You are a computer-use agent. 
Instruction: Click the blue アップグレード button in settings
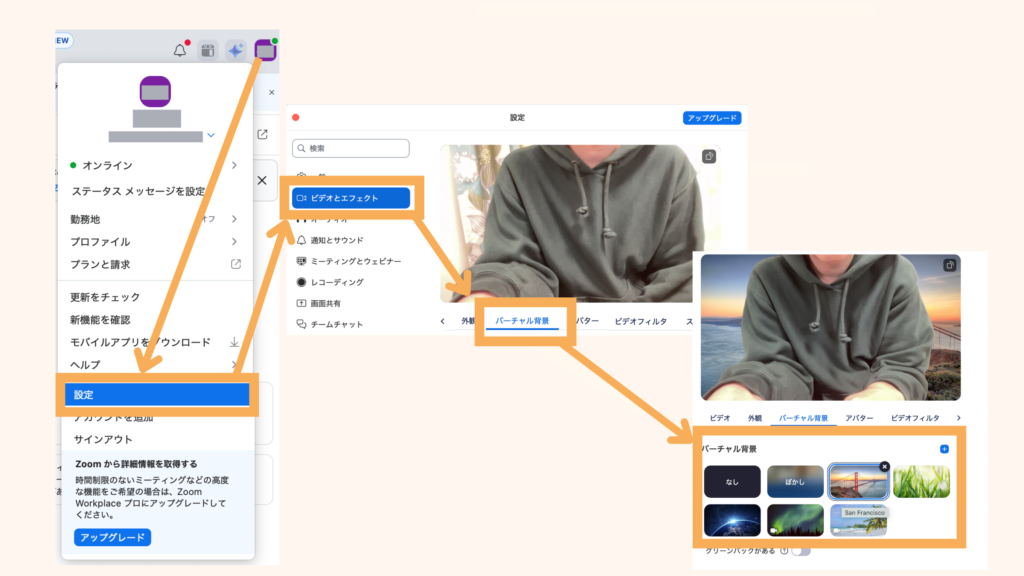click(x=712, y=118)
